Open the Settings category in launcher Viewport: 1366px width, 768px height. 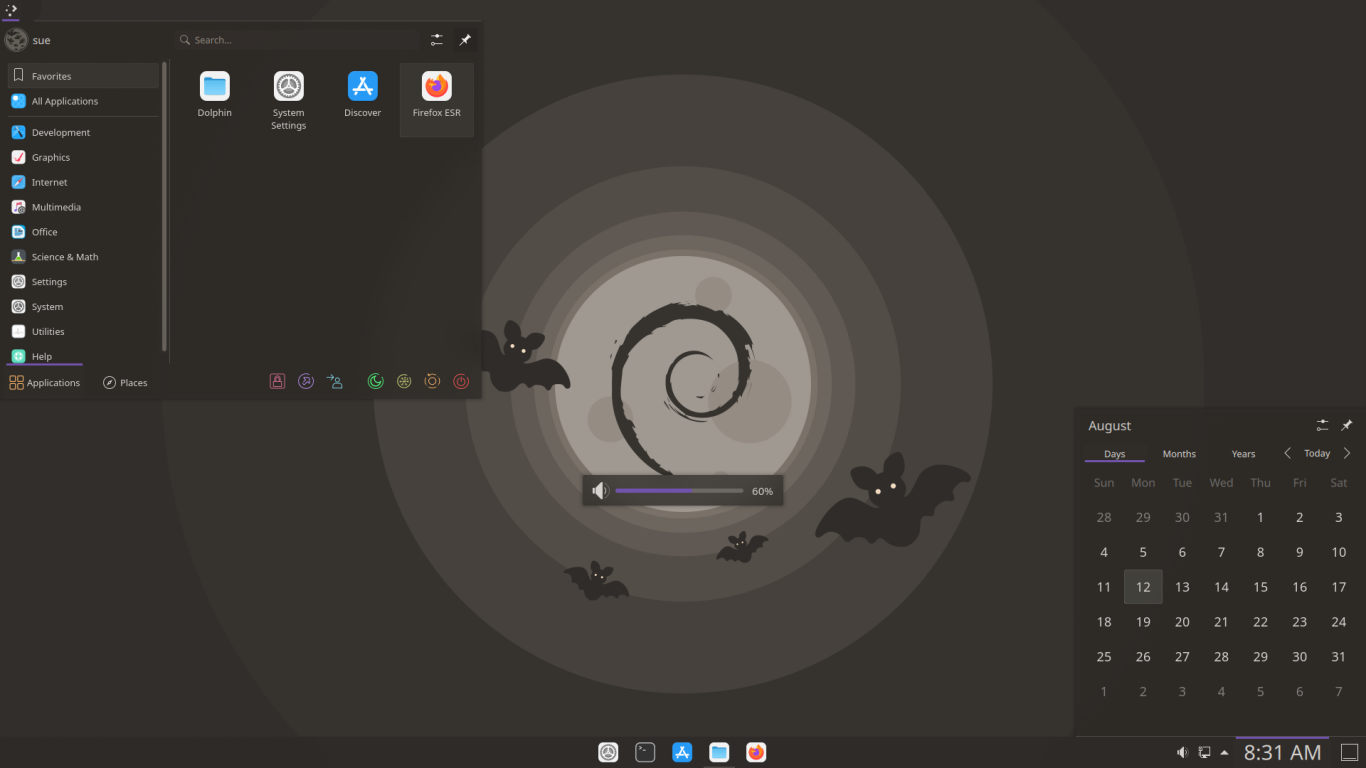pyautogui.click(x=83, y=282)
